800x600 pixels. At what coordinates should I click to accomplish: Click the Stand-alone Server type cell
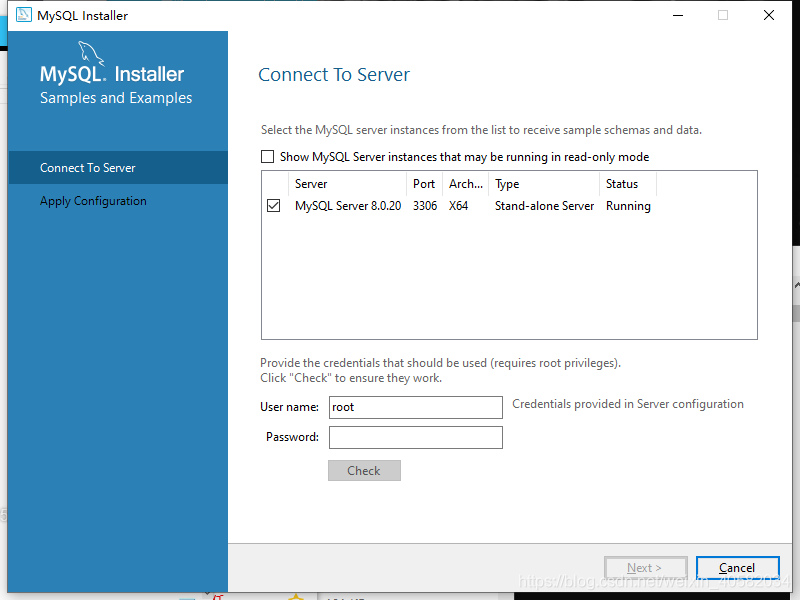point(544,206)
